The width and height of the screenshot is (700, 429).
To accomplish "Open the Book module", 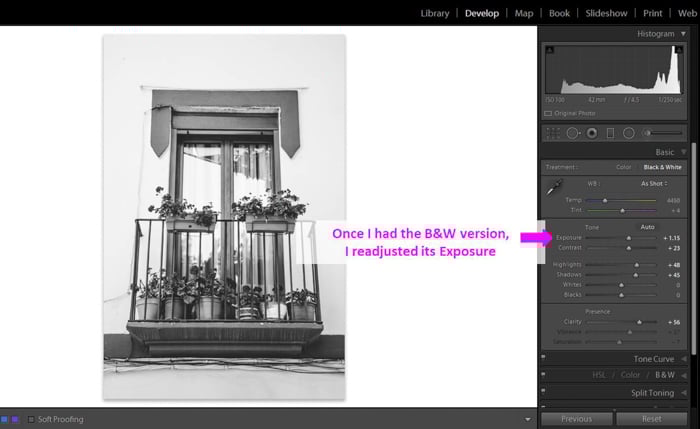I will coord(559,13).
